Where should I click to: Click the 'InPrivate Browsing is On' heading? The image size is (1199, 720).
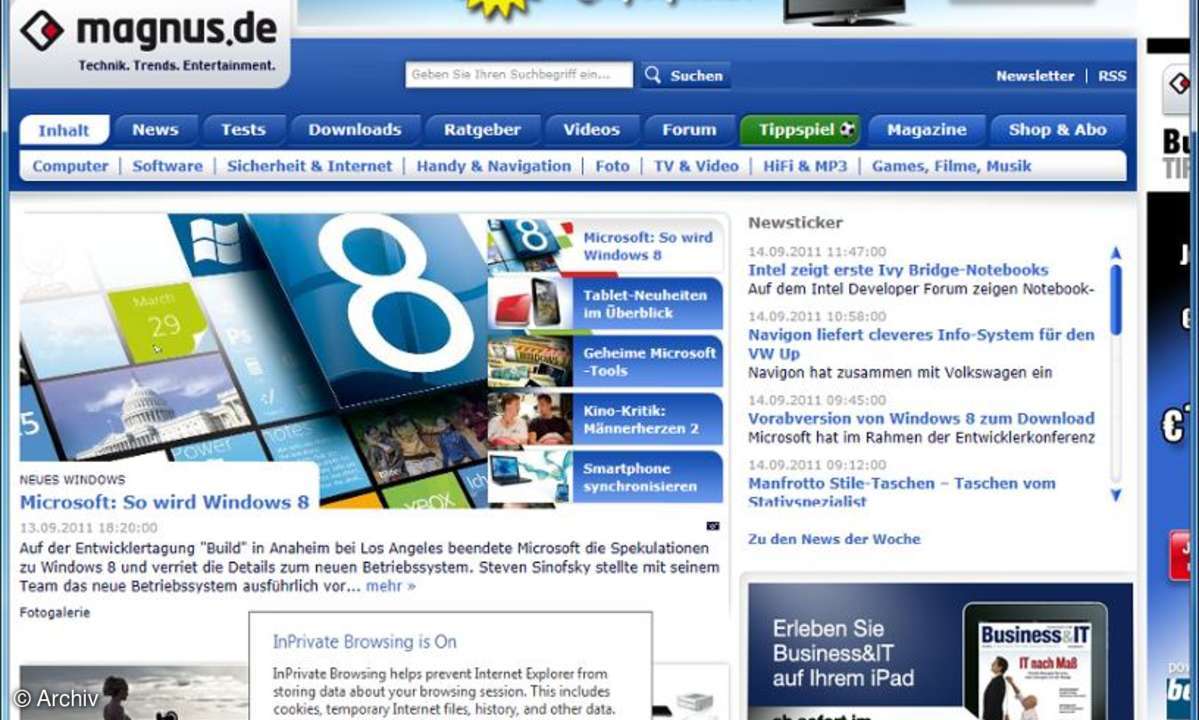click(364, 642)
